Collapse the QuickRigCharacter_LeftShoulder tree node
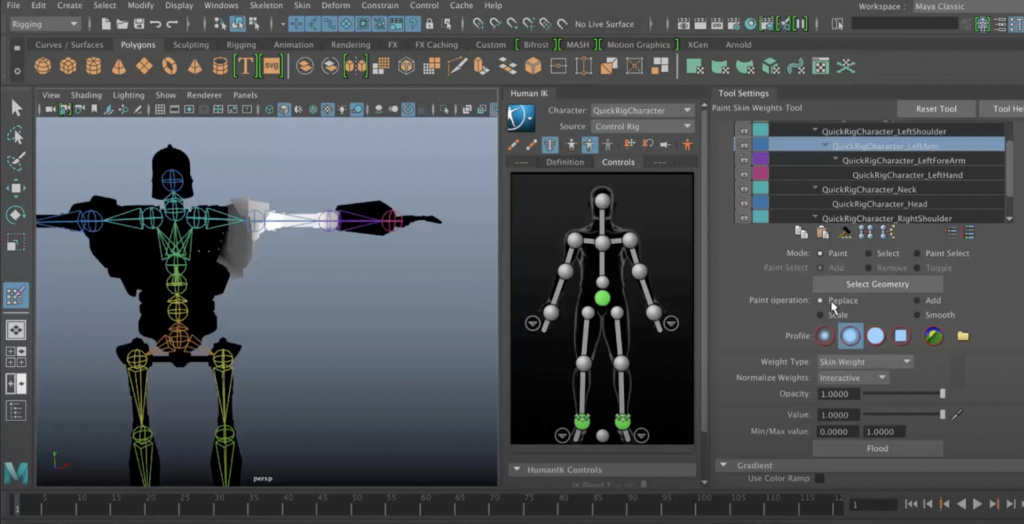 tap(815, 131)
